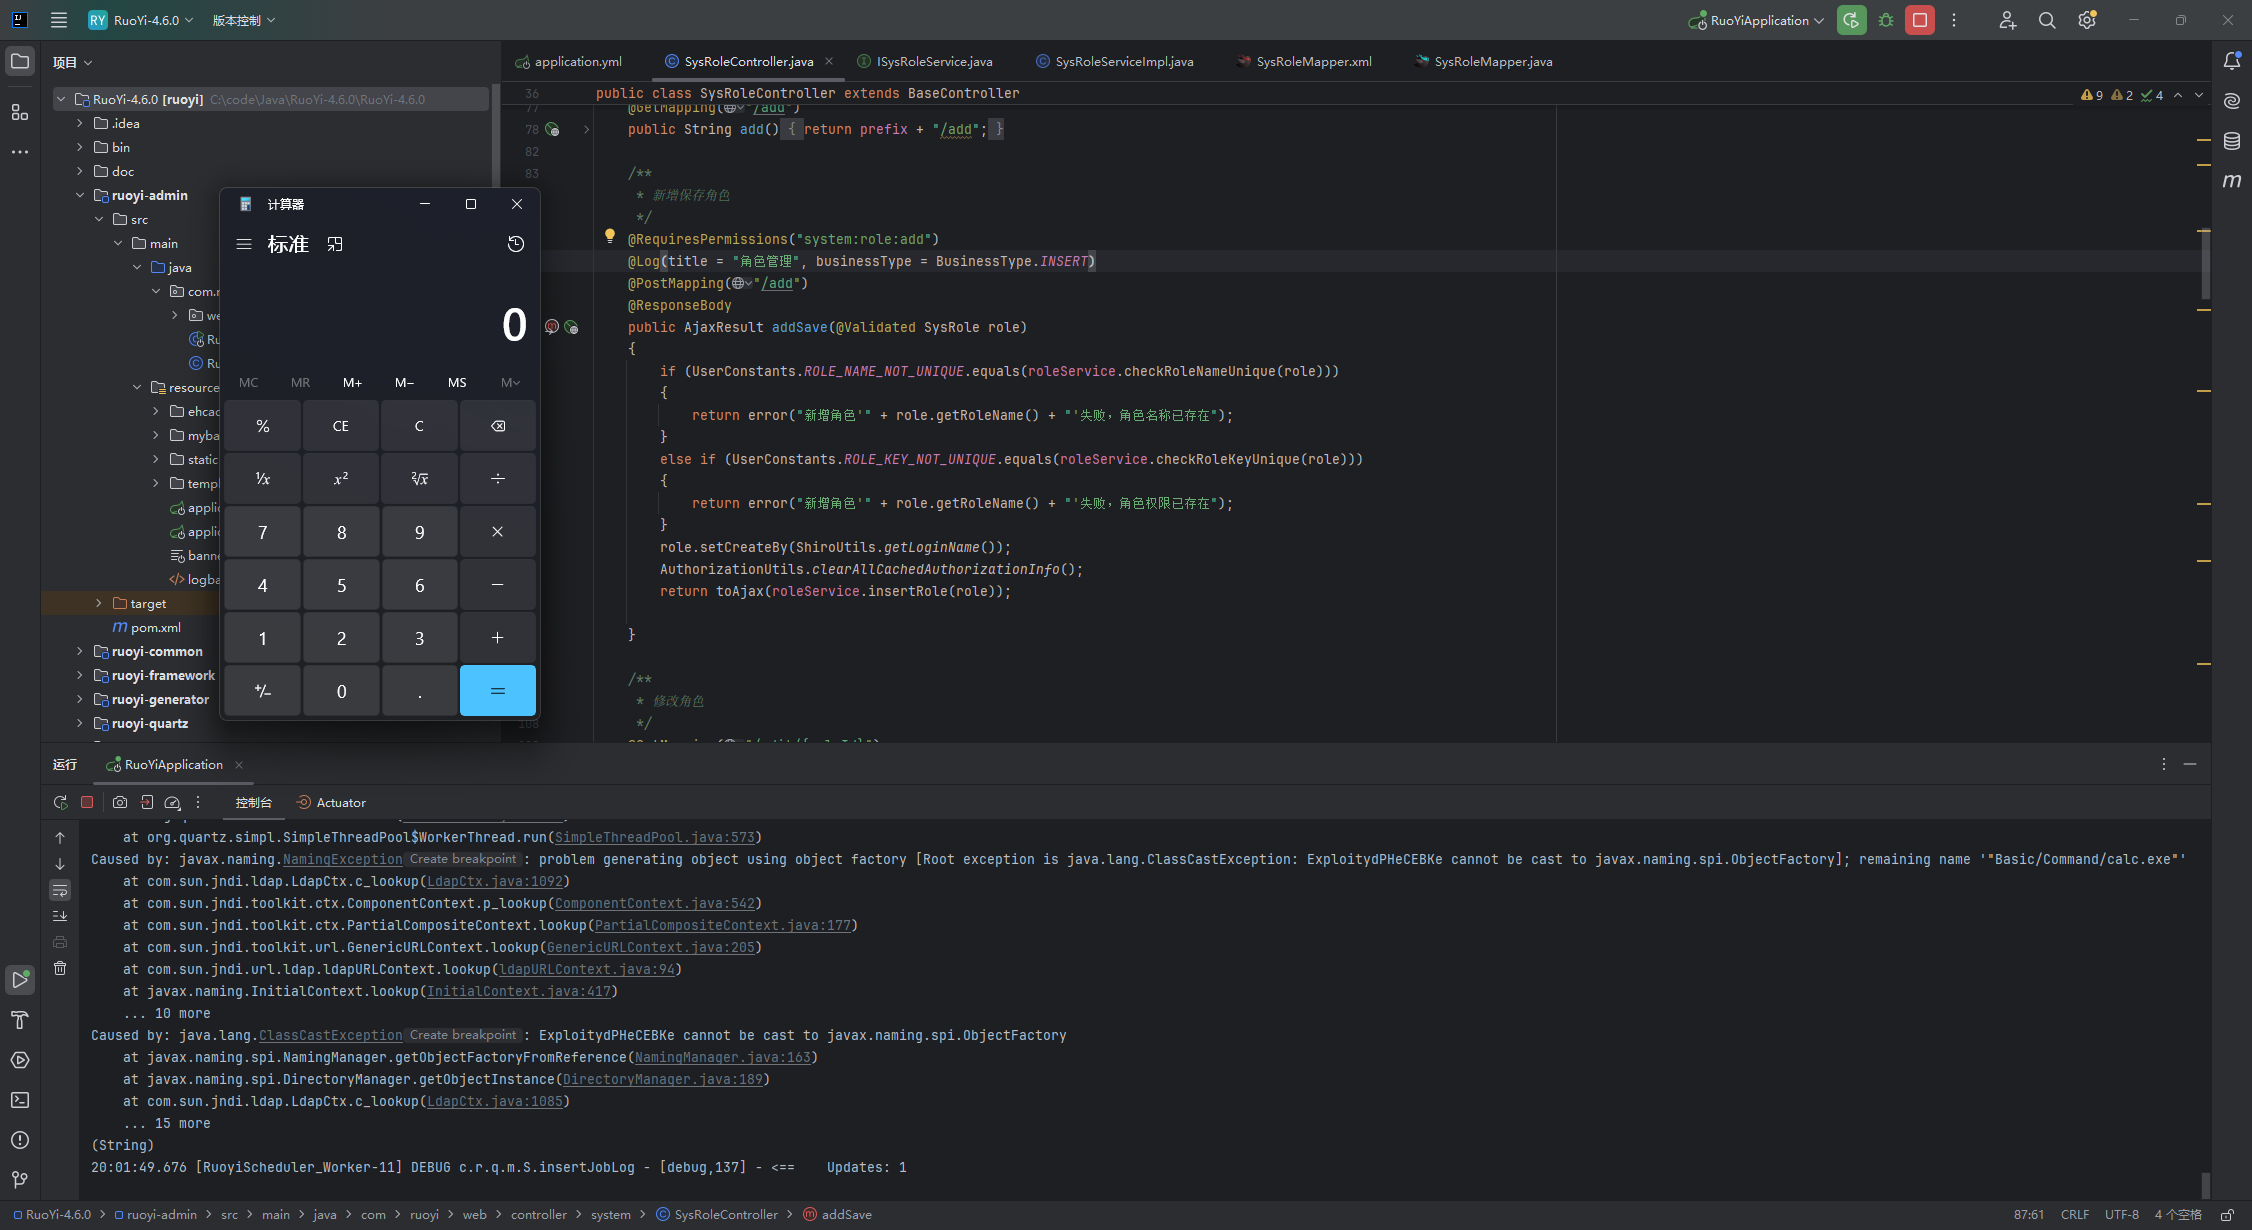
Task: Open RuoYiApplication run configuration dropdown
Action: pos(1757,20)
